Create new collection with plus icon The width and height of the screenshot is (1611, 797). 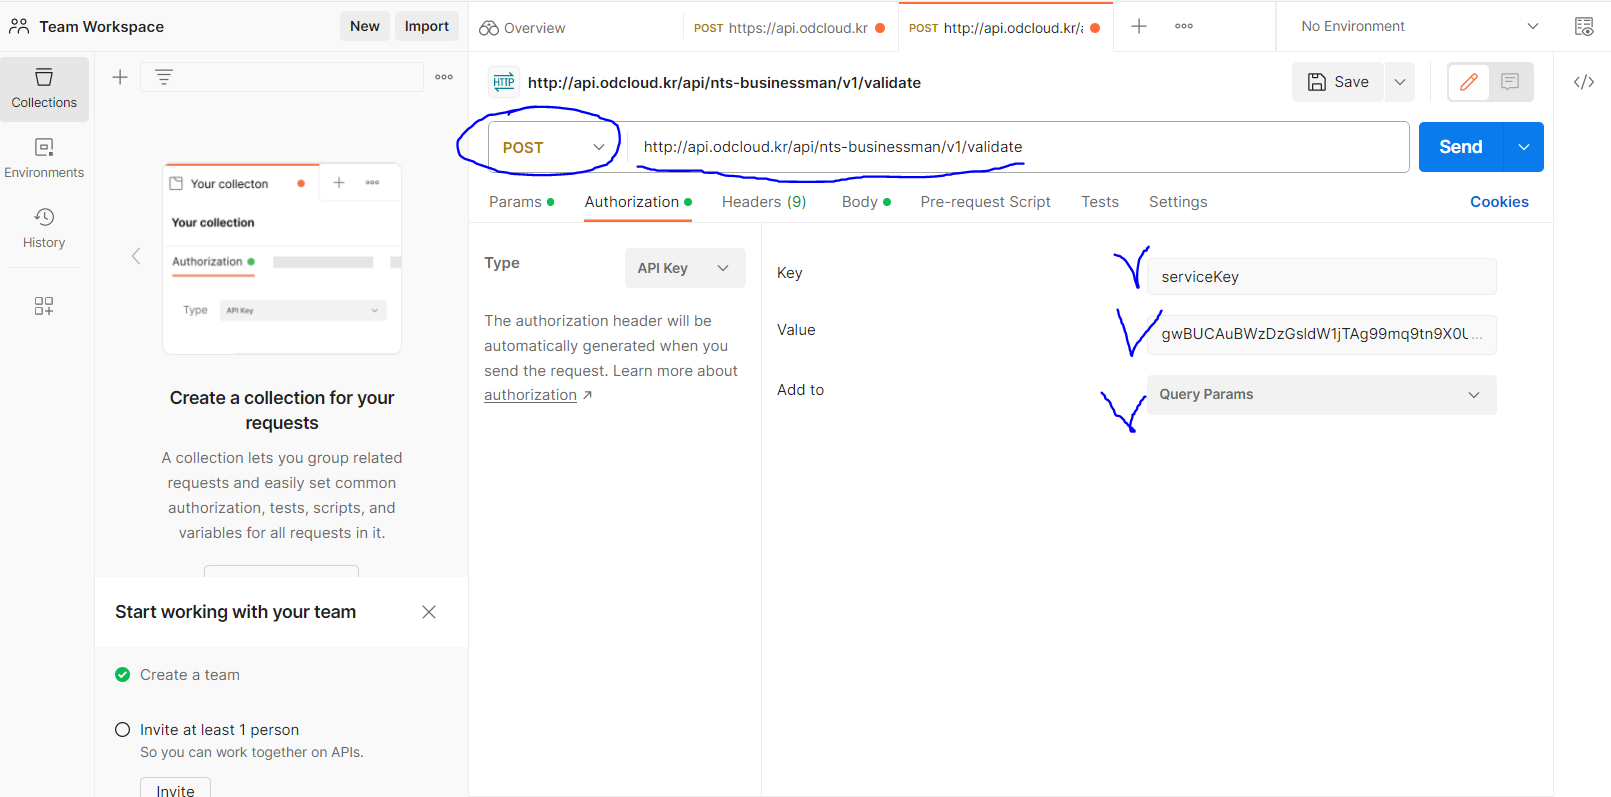point(120,77)
